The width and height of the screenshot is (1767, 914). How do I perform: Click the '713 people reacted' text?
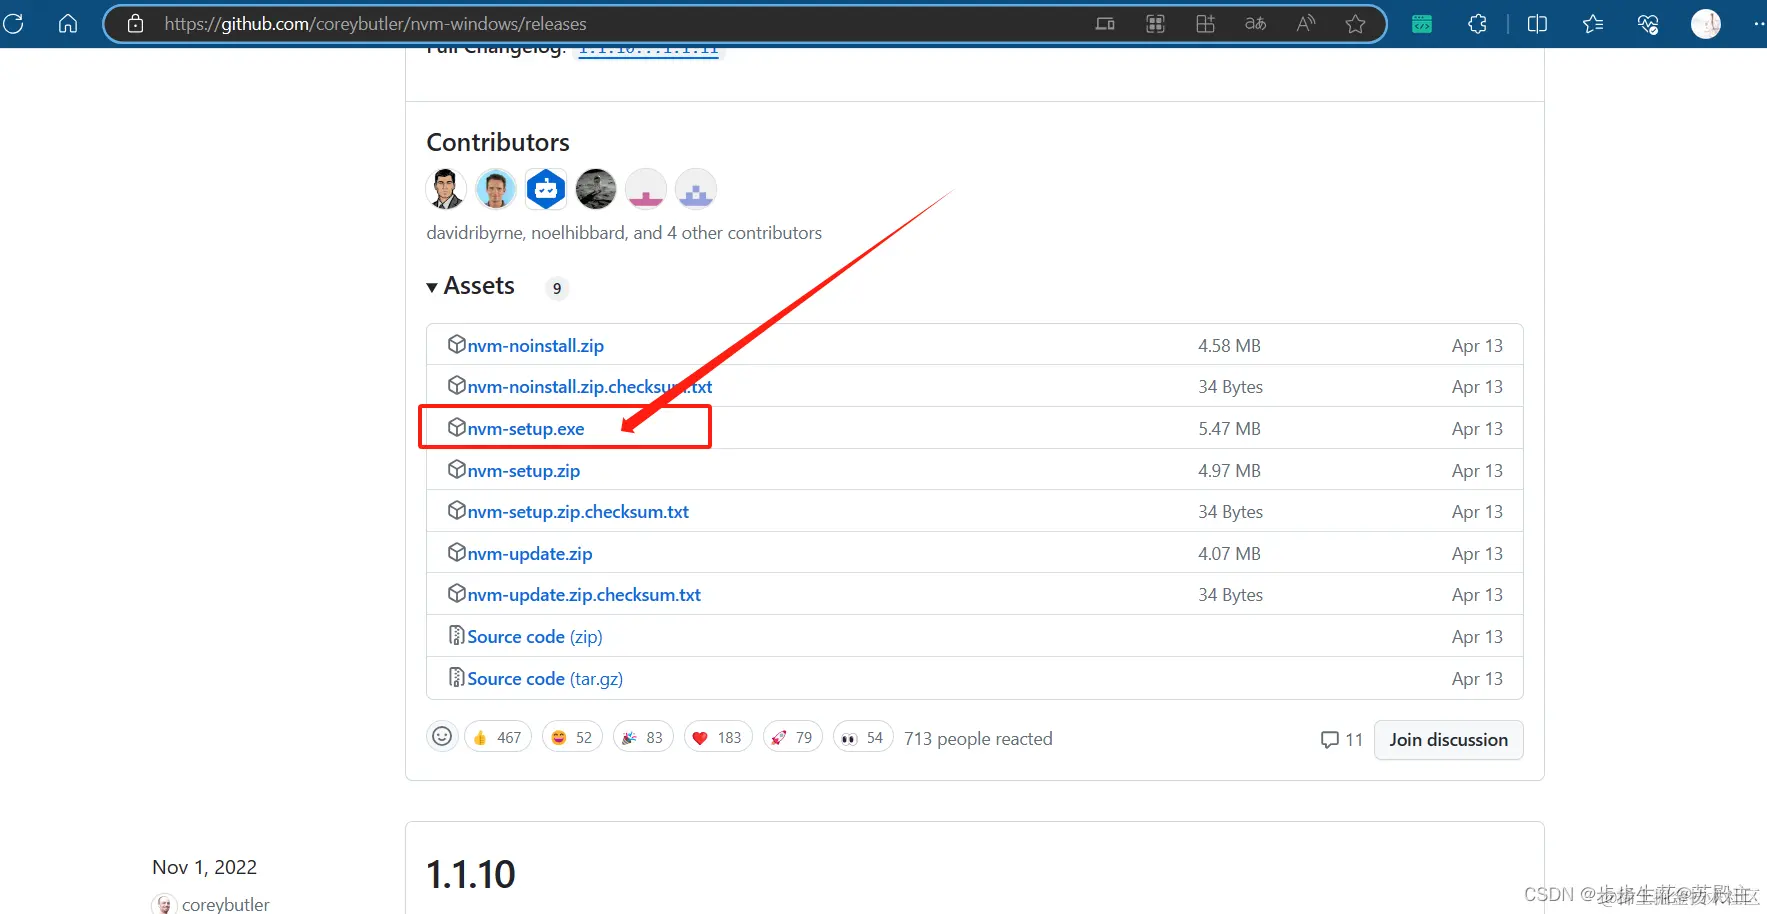[x=978, y=738]
